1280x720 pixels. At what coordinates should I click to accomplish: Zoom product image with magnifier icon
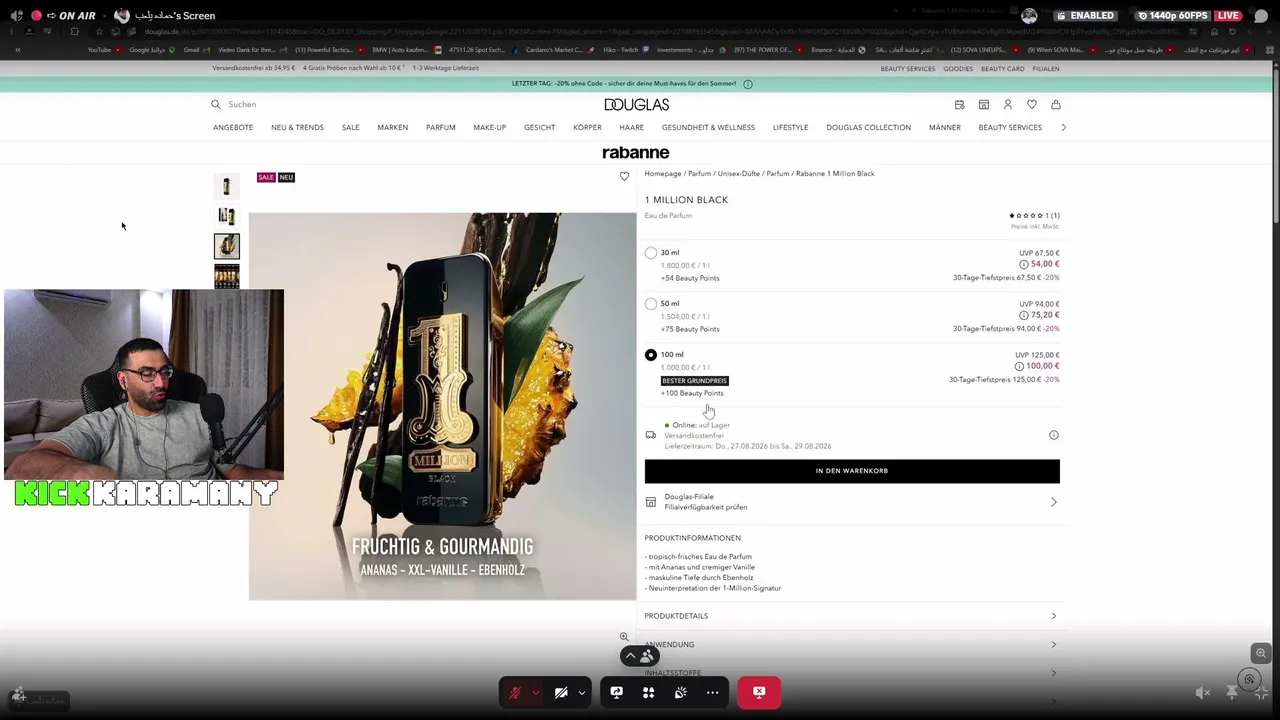click(624, 637)
